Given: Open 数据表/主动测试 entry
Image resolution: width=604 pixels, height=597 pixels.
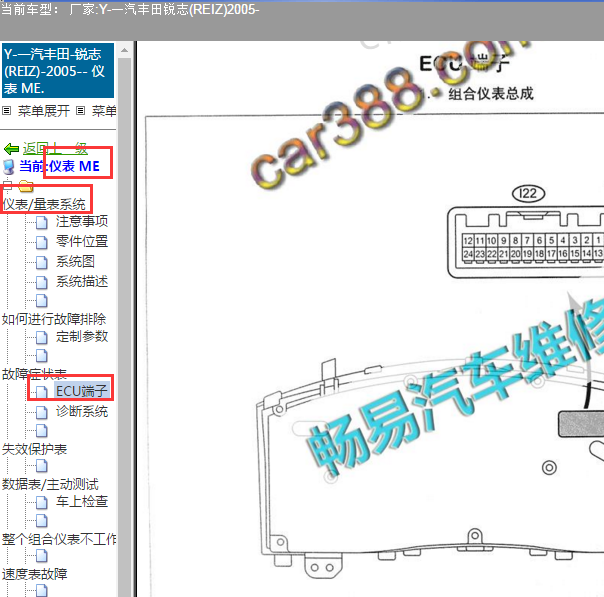Looking at the screenshot, I should pos(50,484).
